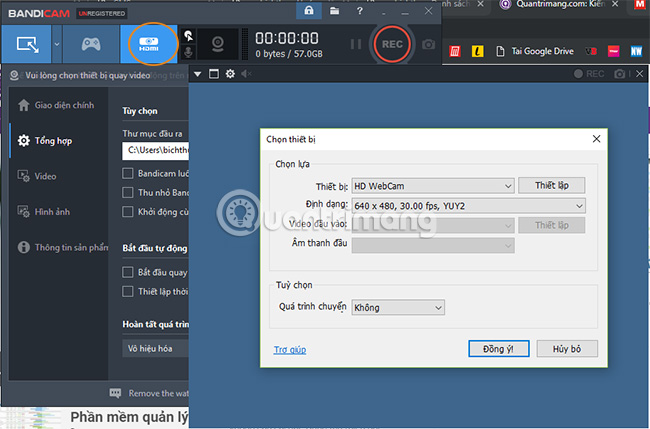Open the screen mode dropdown arrow
Image resolution: width=650 pixels, height=429 pixels.
point(57,44)
